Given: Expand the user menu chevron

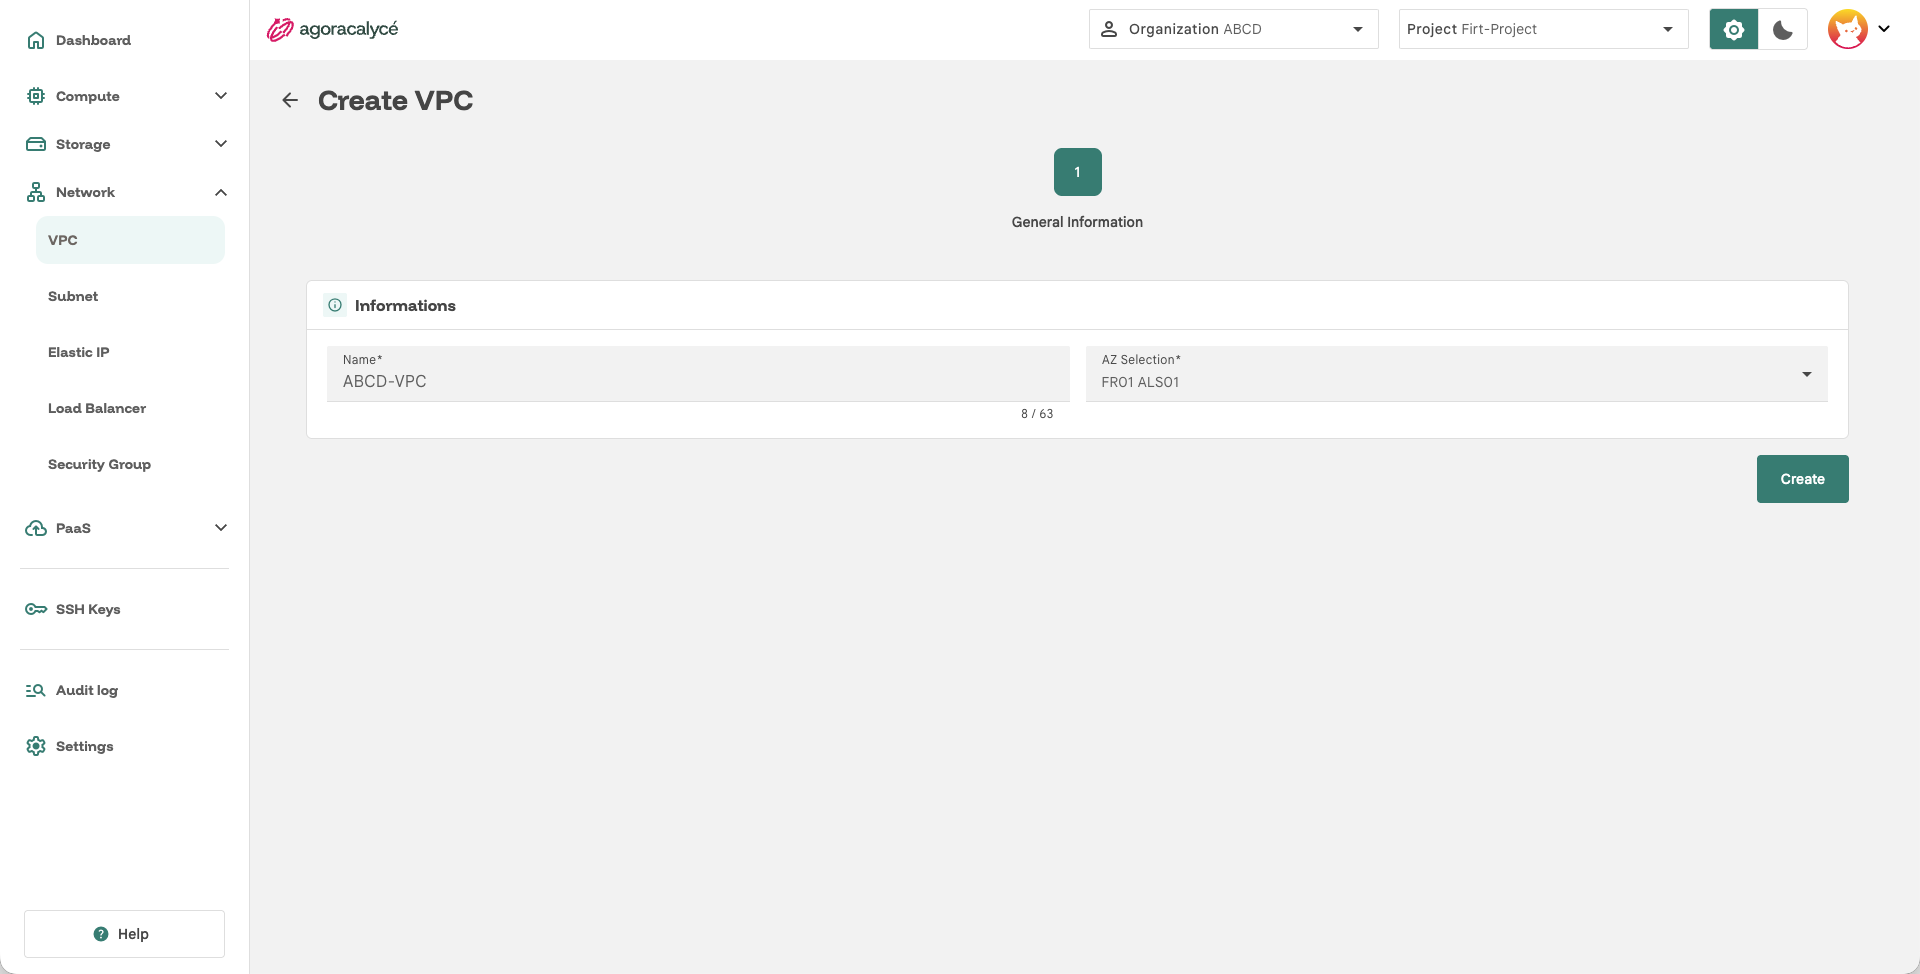Looking at the screenshot, I should [x=1884, y=29].
